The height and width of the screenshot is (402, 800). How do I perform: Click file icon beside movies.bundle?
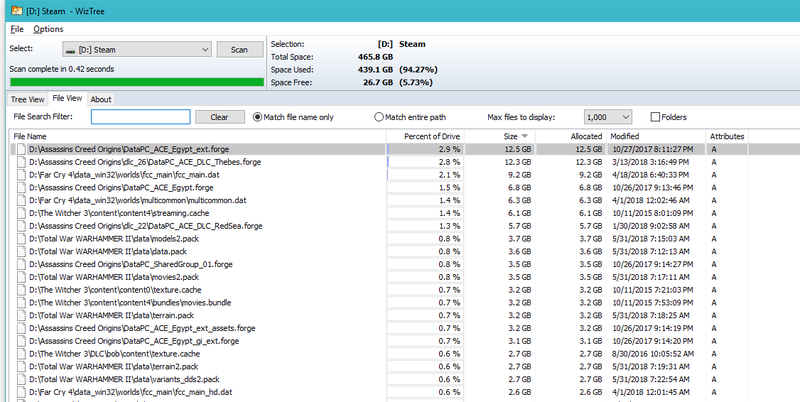(x=21, y=303)
